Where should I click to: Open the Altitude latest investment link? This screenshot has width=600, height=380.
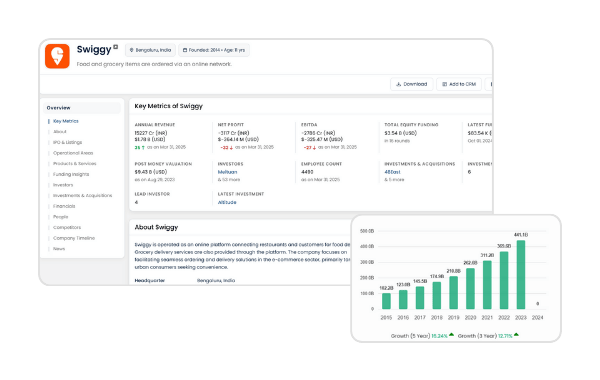(x=227, y=202)
